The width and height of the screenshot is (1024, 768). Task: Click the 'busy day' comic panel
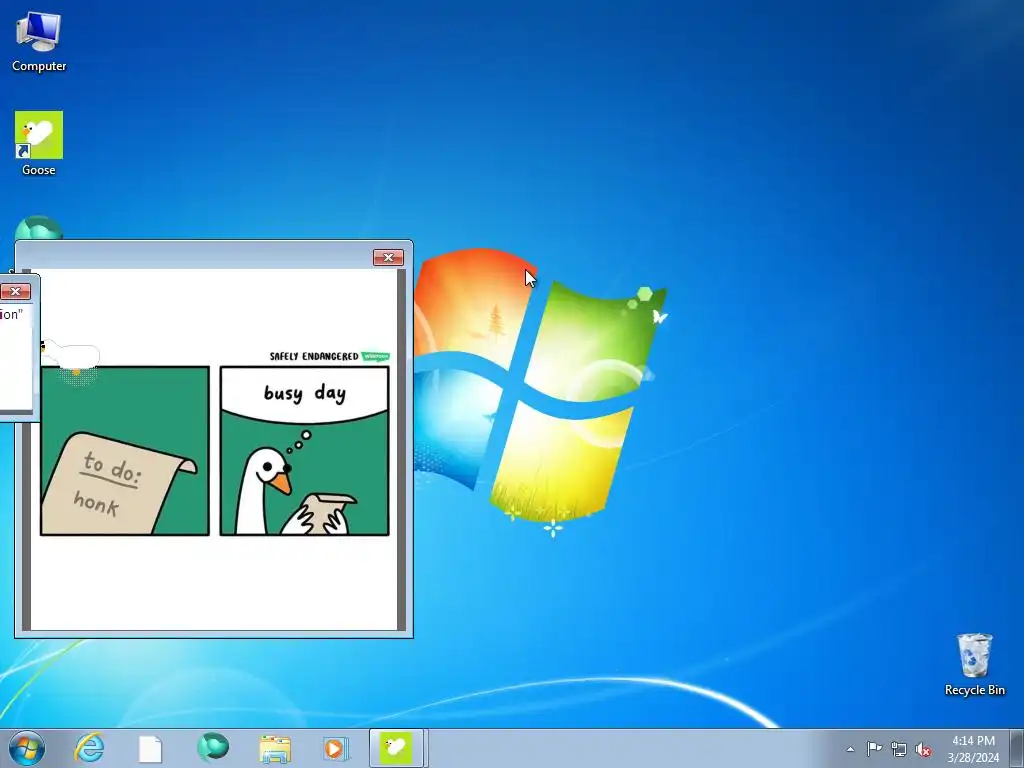(304, 451)
